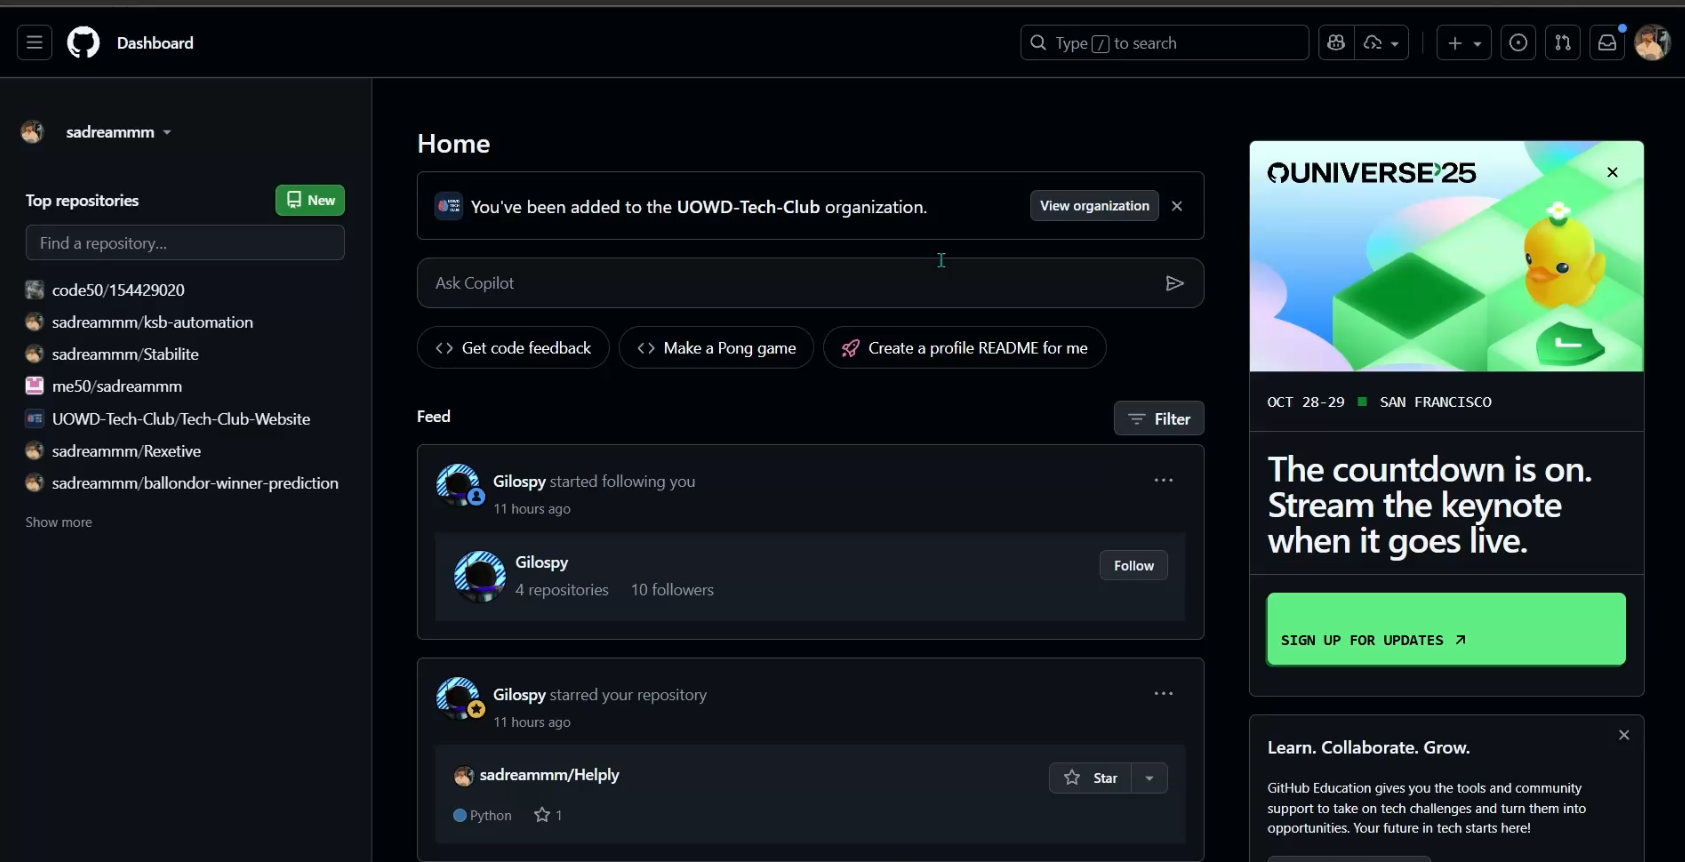Open Gilospy's 4 repositories link
The height and width of the screenshot is (862, 1685).
point(562,590)
